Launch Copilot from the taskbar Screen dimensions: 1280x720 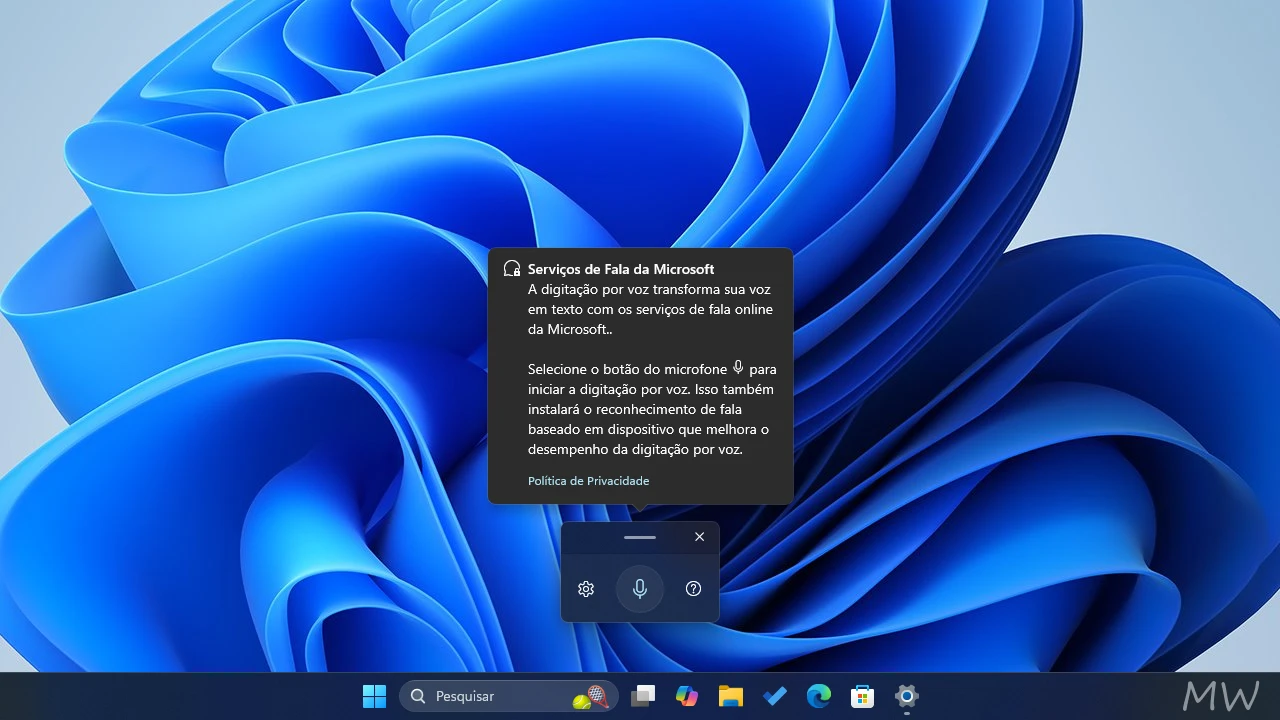coord(687,696)
